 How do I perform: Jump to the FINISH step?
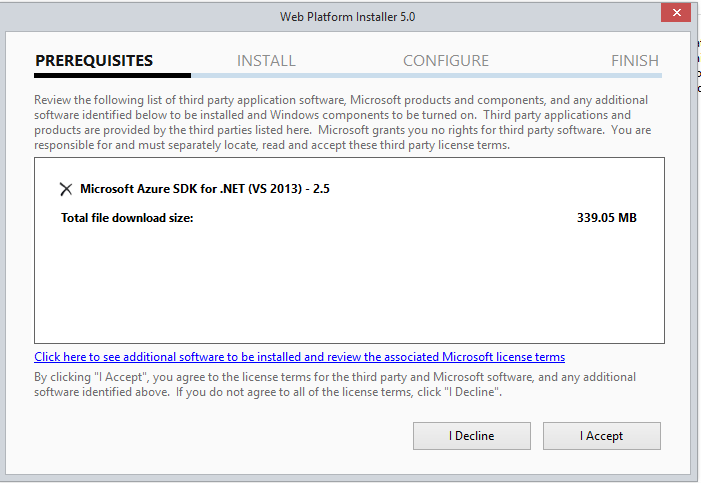(635, 61)
